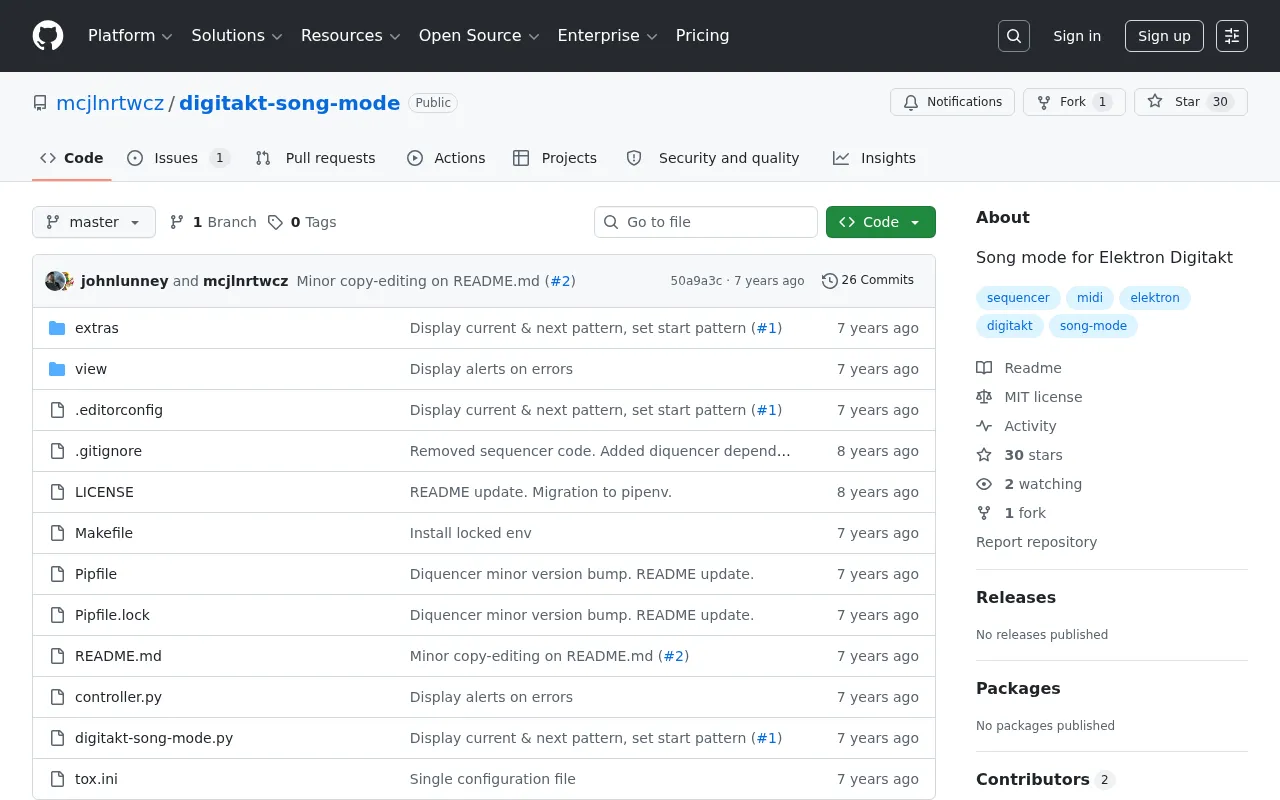The image size is (1280, 800).
Task: Select the sequencer topic tag
Action: click(x=1018, y=298)
